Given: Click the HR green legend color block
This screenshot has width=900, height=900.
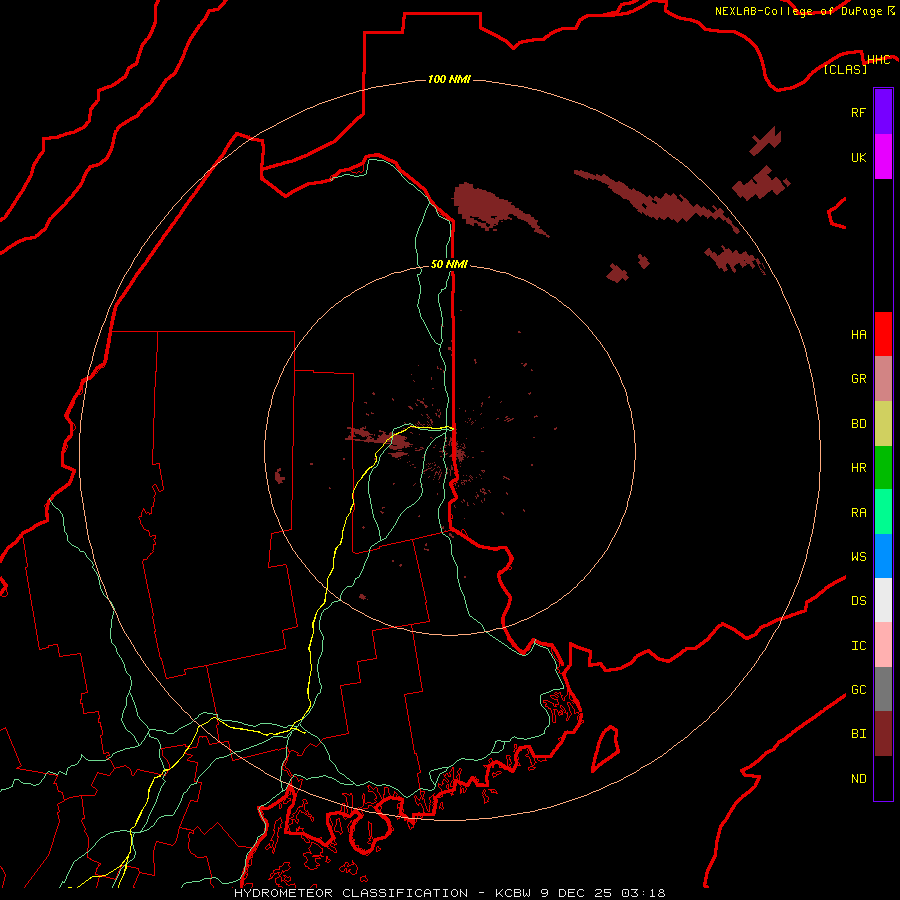Looking at the screenshot, I should pyautogui.click(x=883, y=467).
